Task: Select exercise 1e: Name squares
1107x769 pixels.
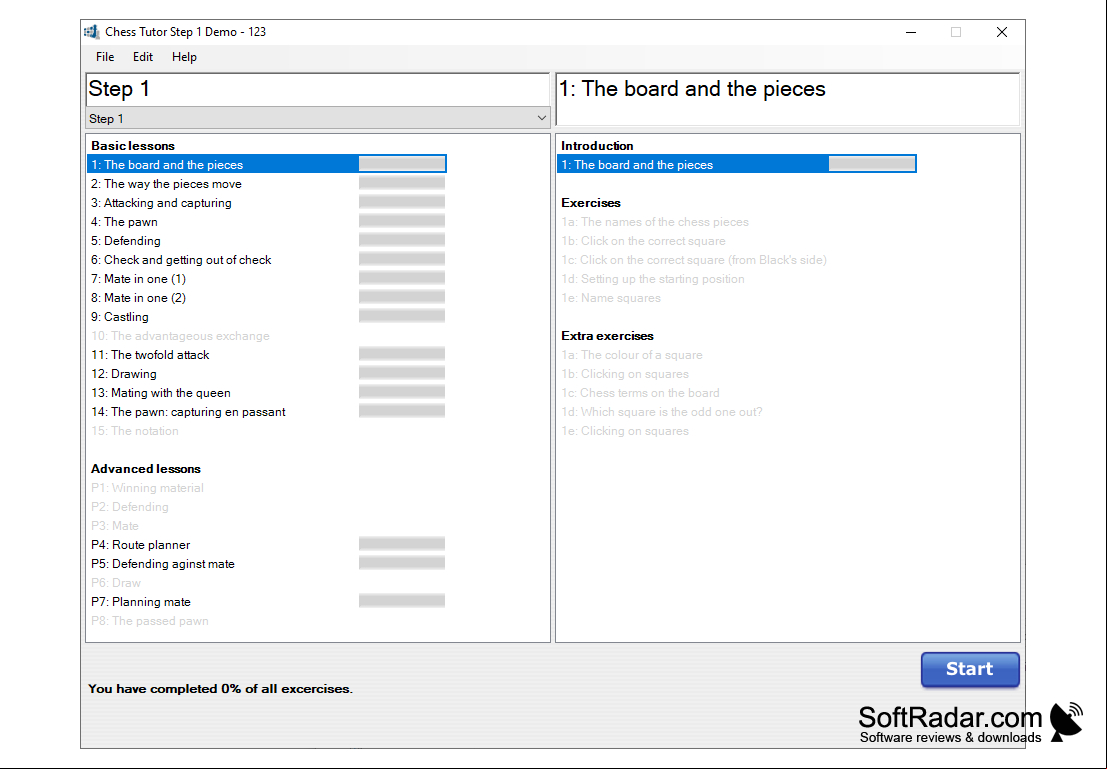Action: click(x=611, y=298)
